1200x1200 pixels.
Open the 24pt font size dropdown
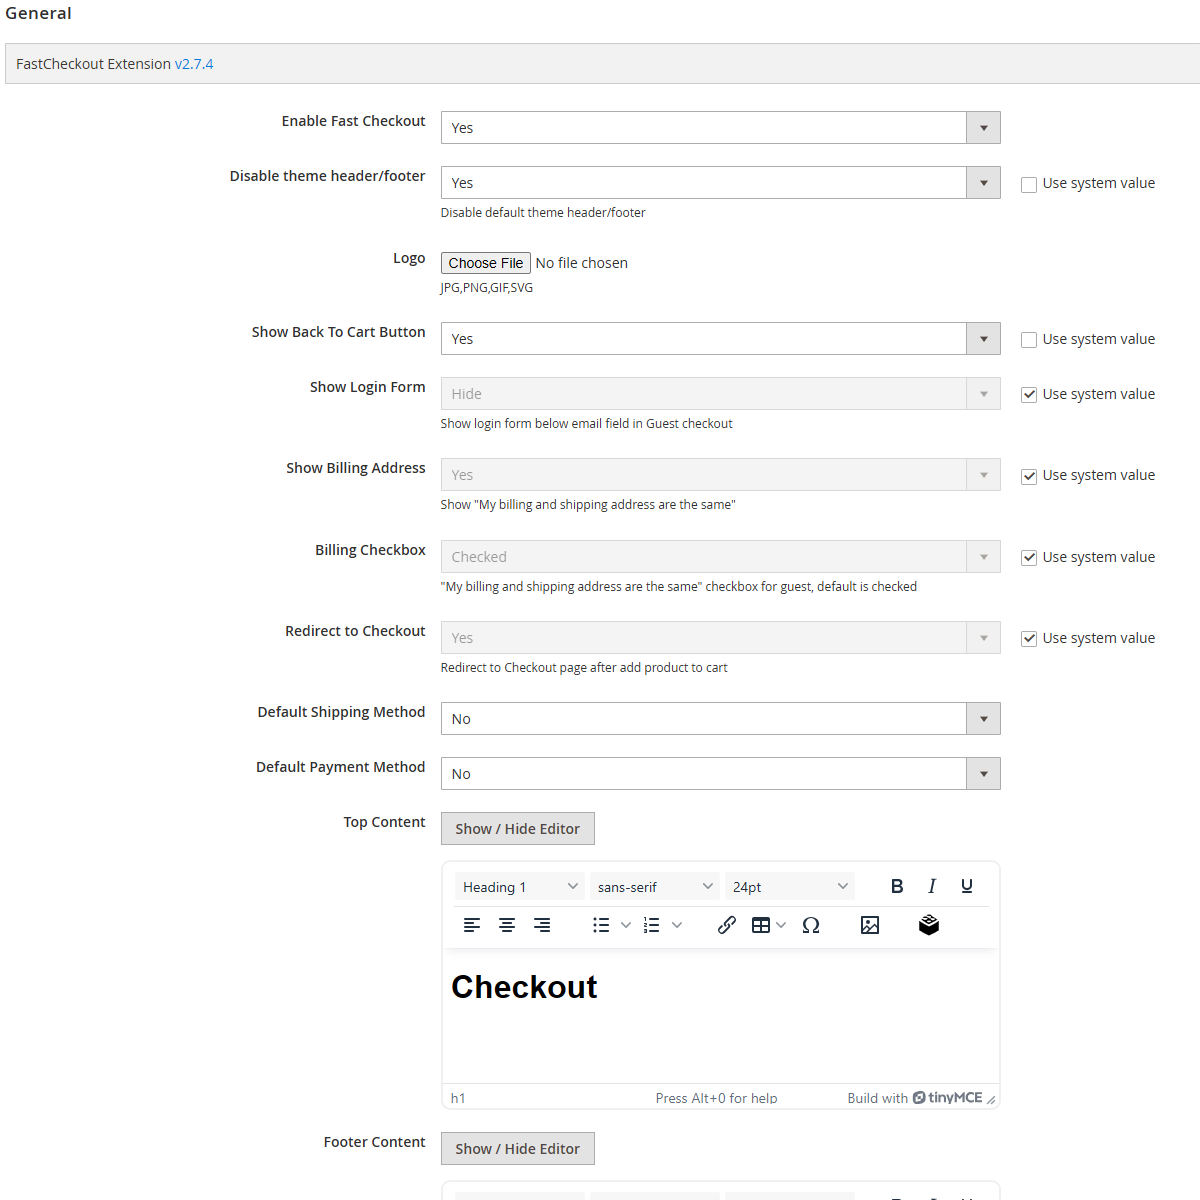click(x=790, y=887)
